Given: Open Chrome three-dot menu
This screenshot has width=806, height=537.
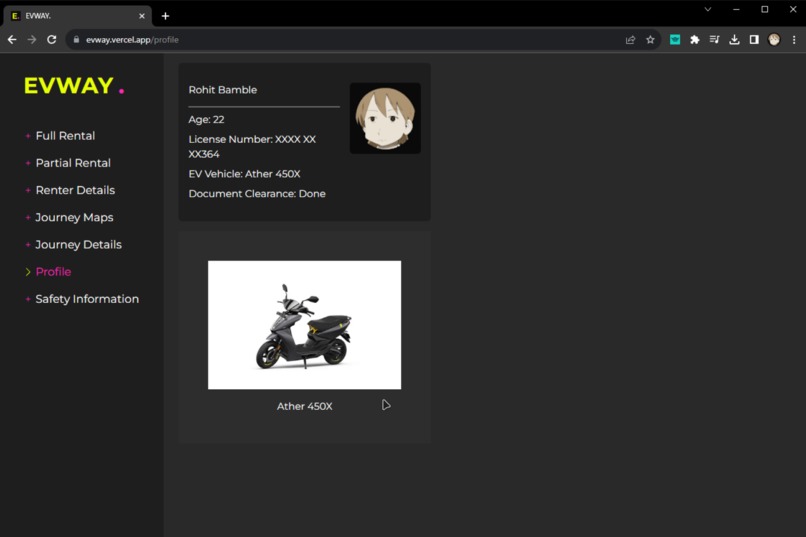Looking at the screenshot, I should click(794, 40).
